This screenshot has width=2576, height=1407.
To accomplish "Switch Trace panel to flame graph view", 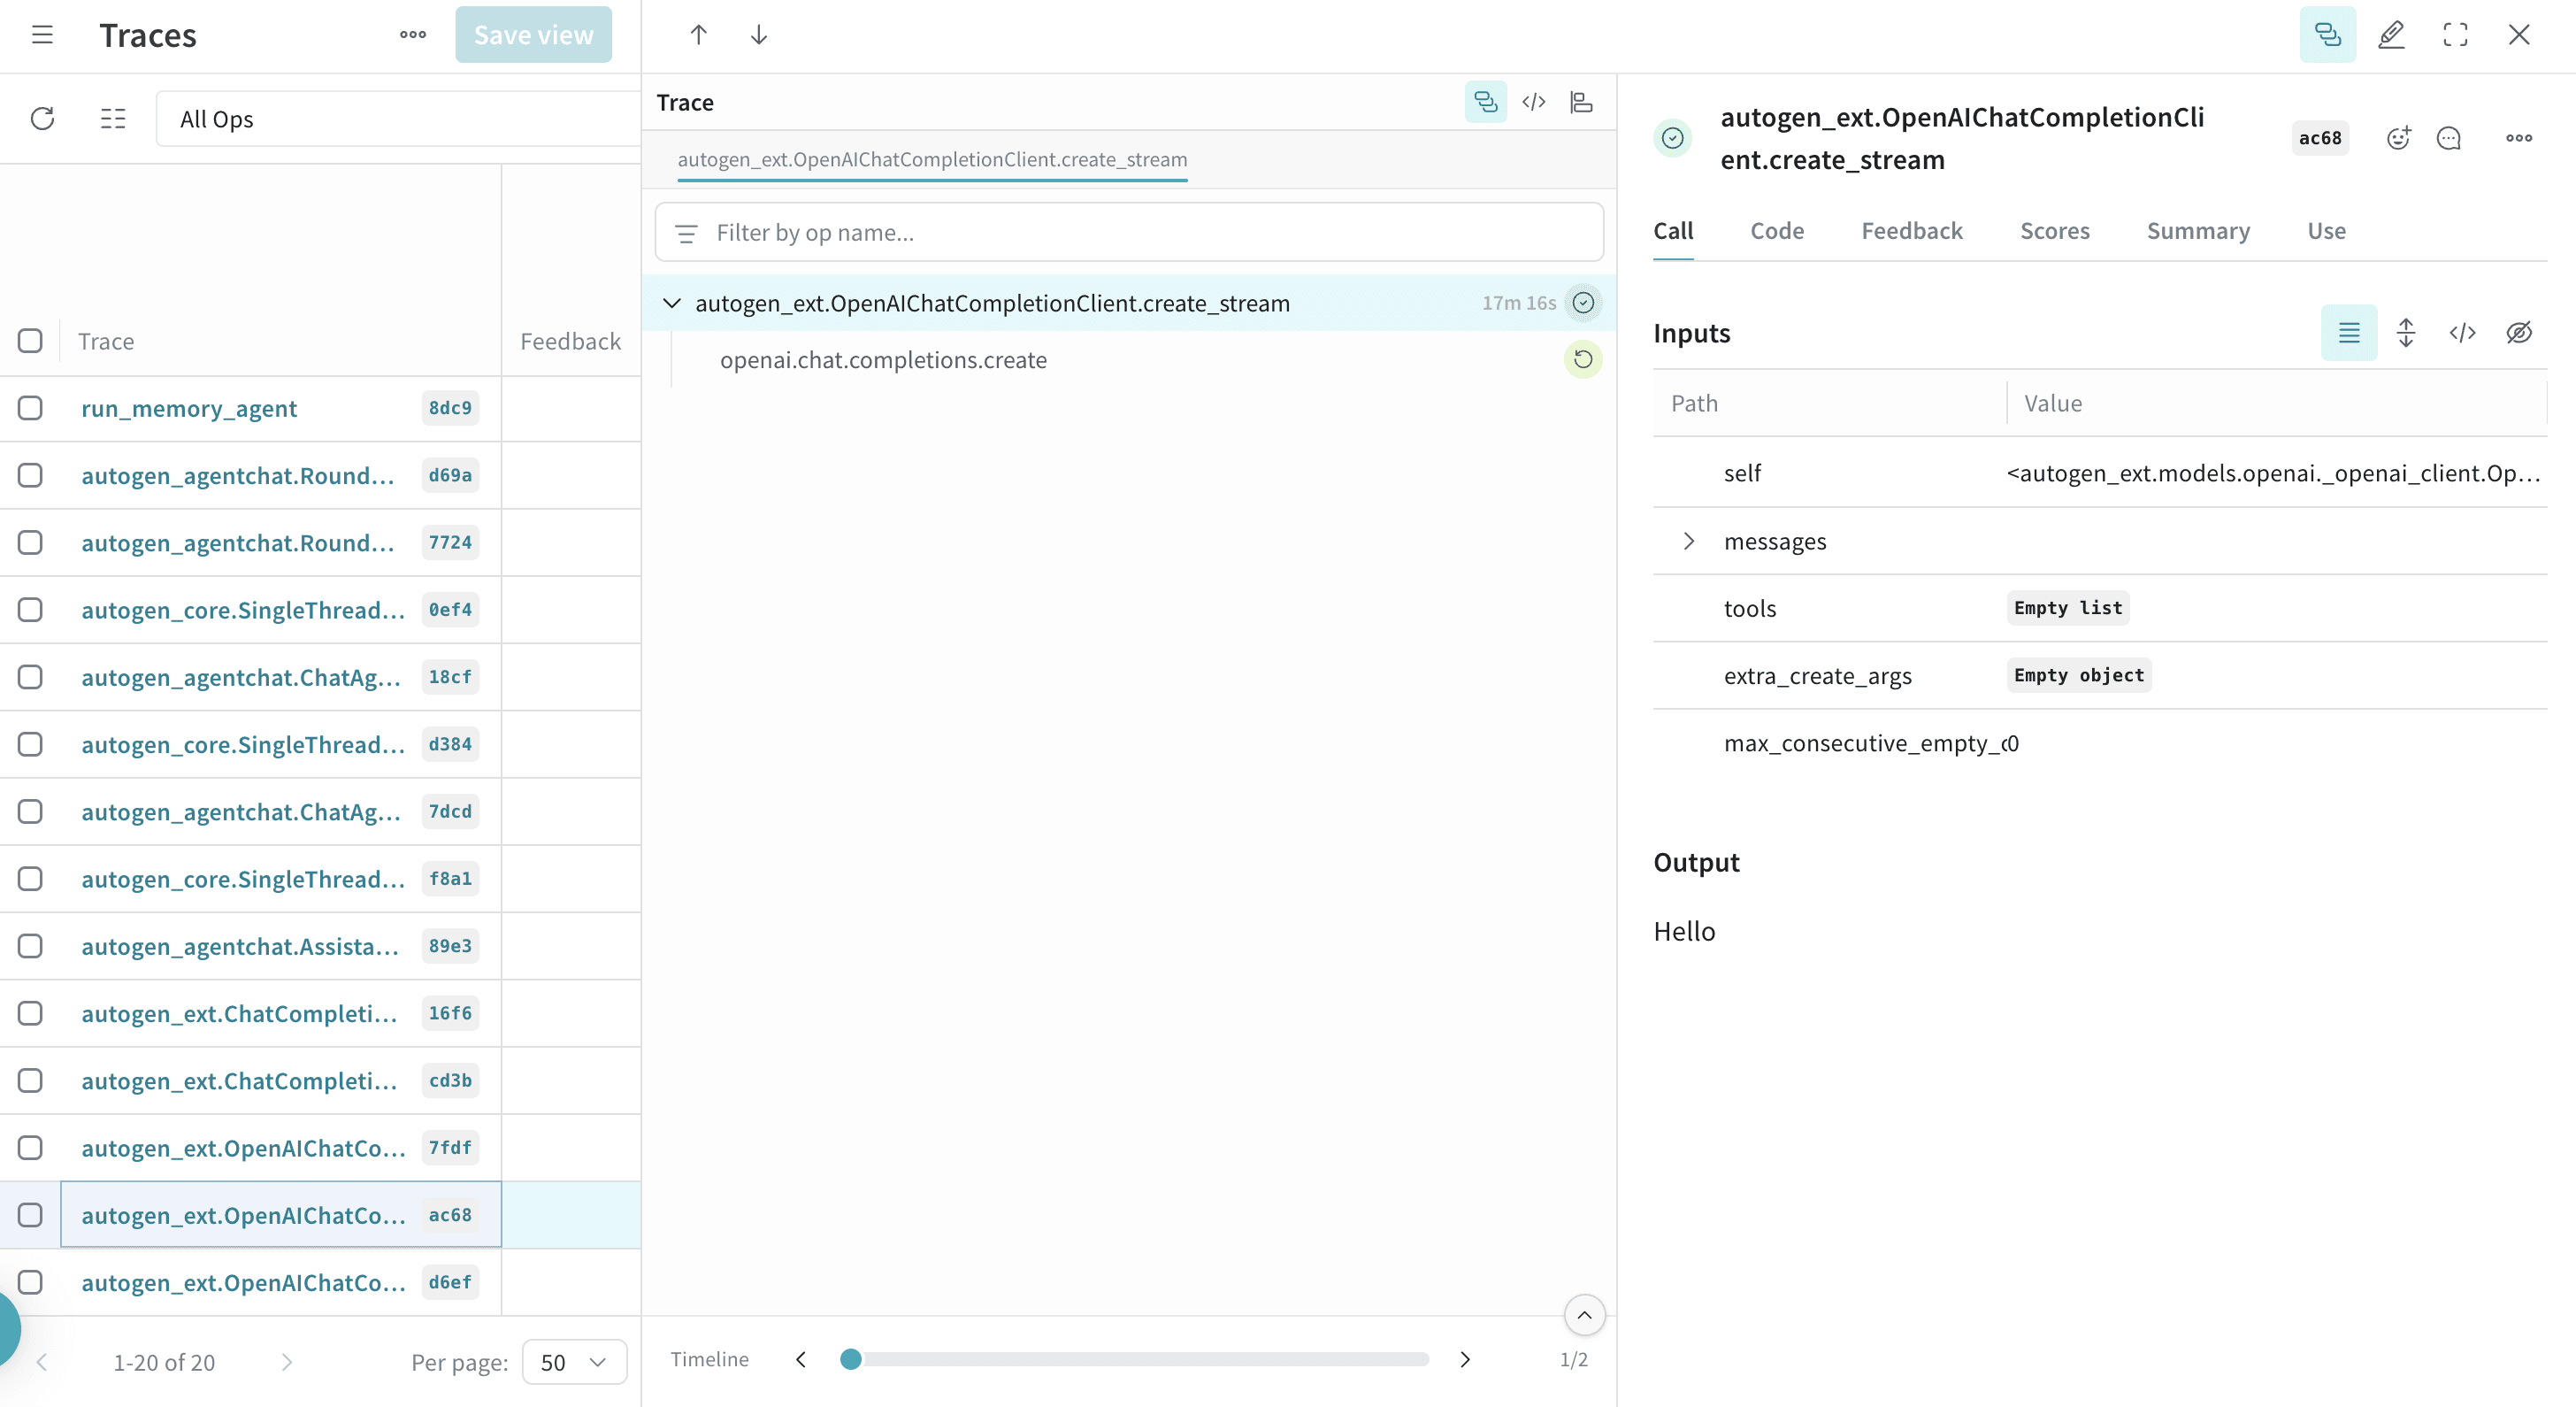I will pyautogui.click(x=1581, y=102).
